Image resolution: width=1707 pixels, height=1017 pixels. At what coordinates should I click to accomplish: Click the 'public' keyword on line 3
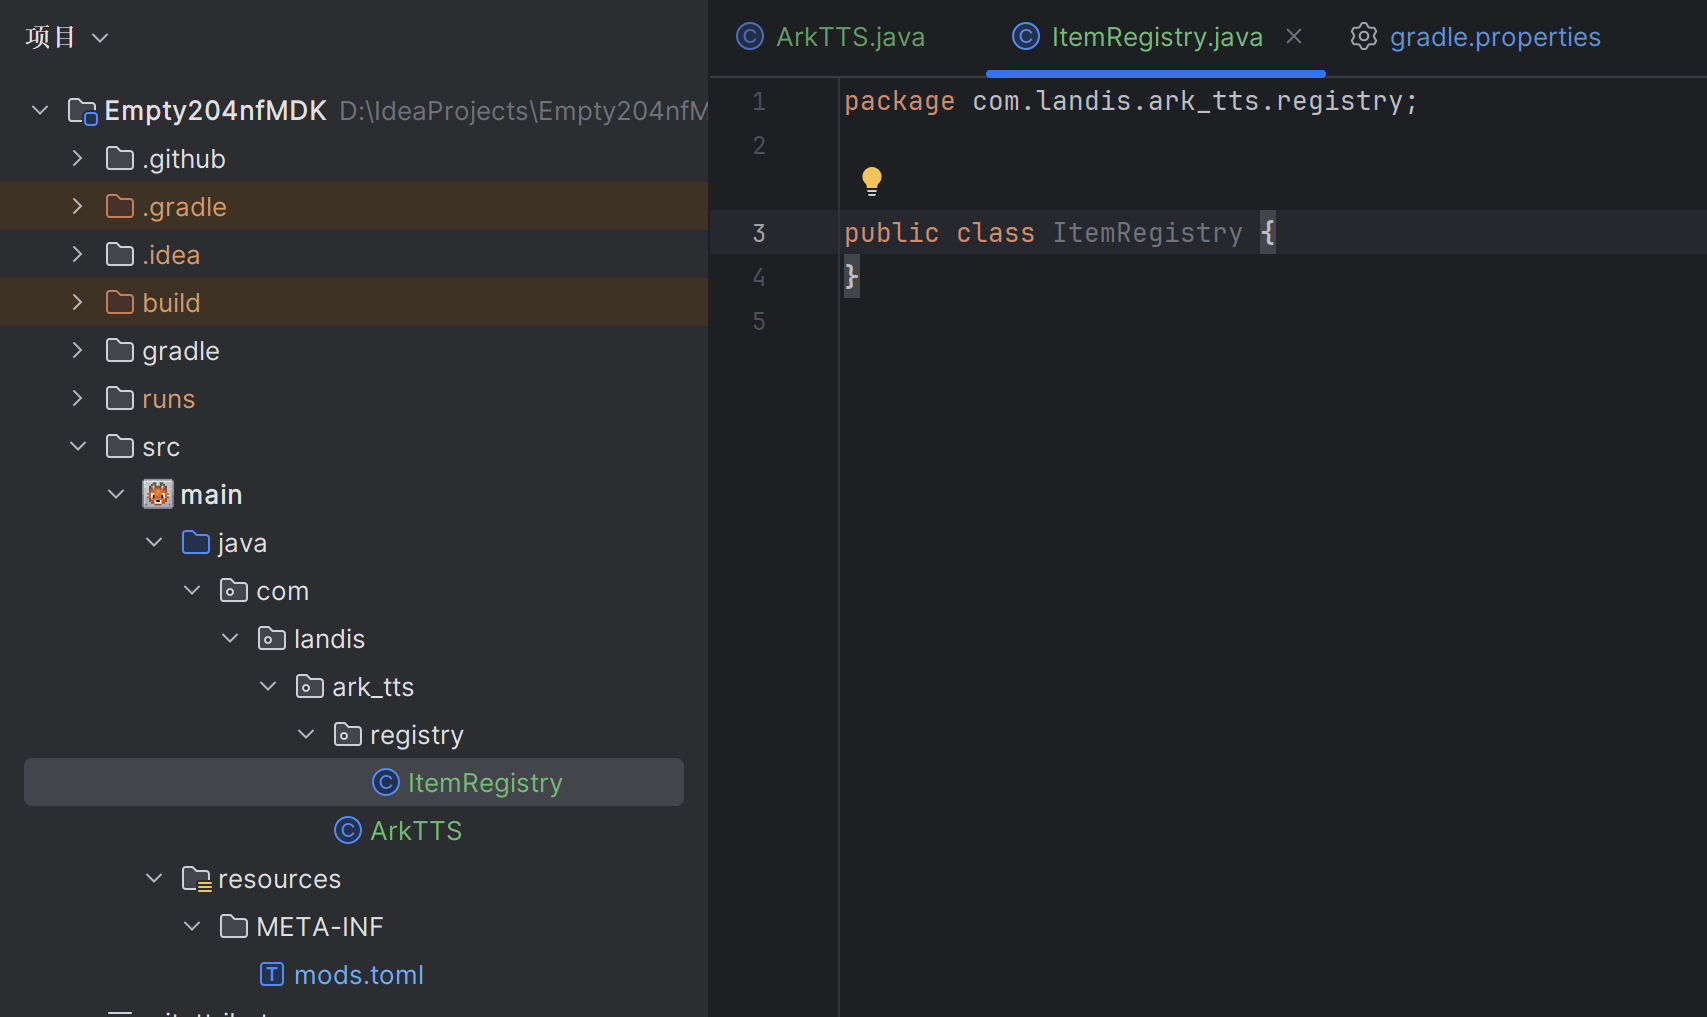click(x=892, y=233)
